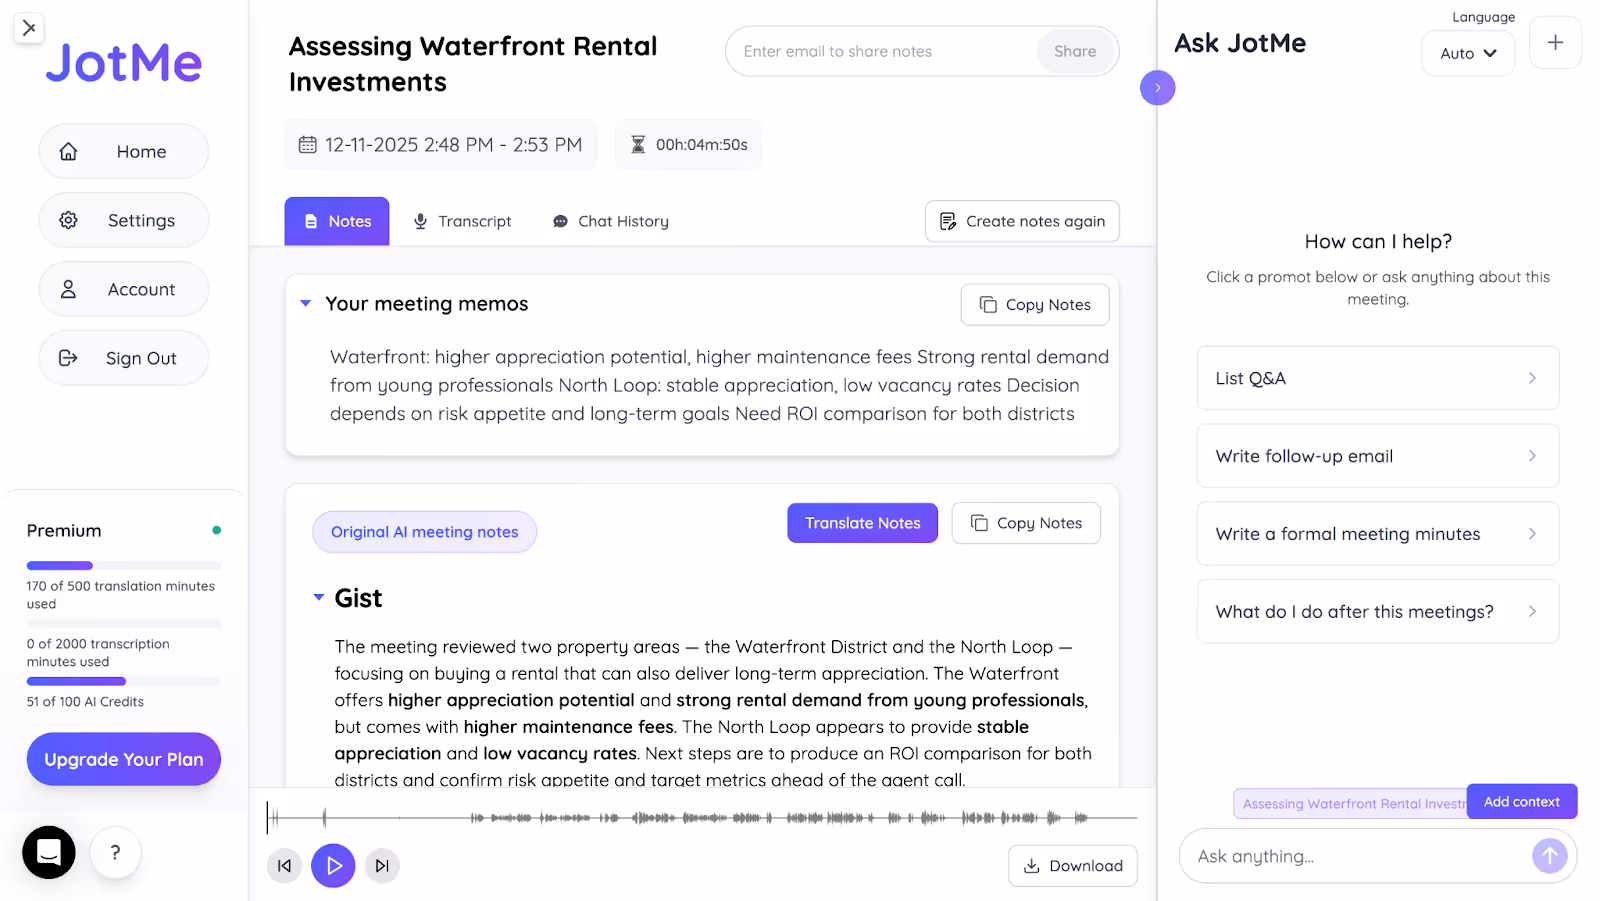Open the Account page

point(124,289)
